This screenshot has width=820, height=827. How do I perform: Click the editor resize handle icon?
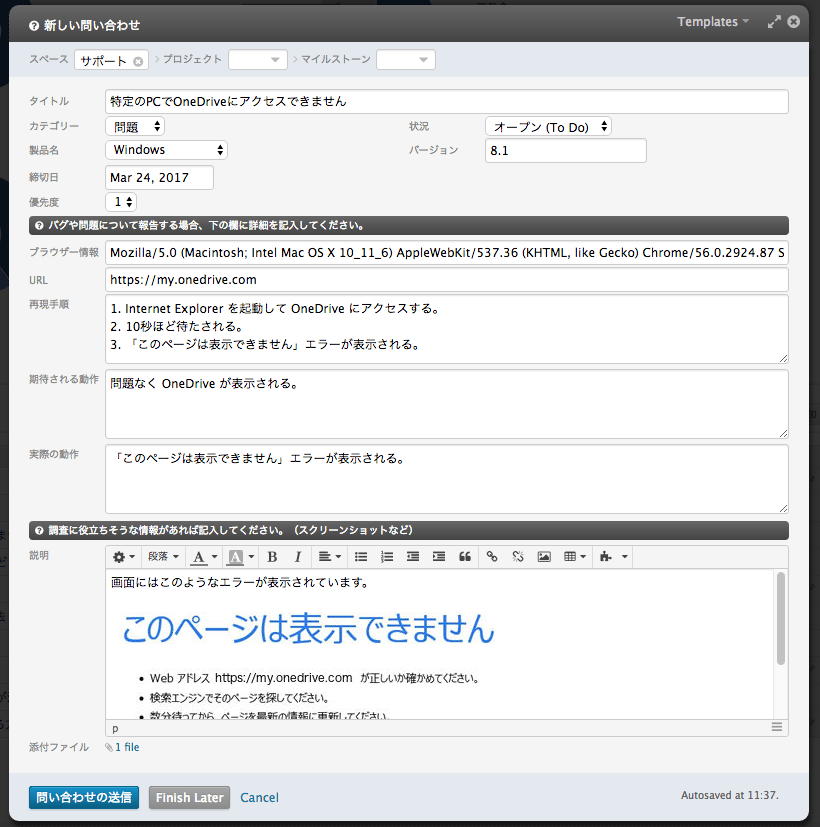[x=777, y=727]
